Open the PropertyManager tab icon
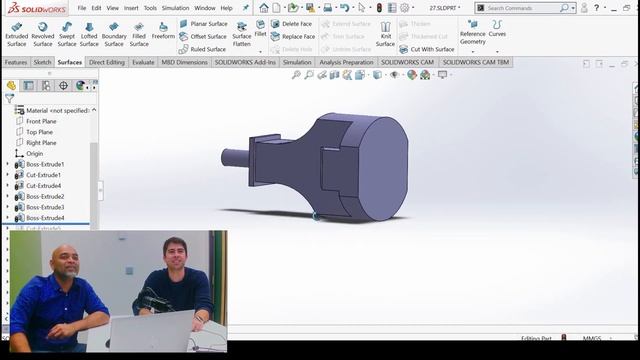640x360 pixels. coord(29,85)
